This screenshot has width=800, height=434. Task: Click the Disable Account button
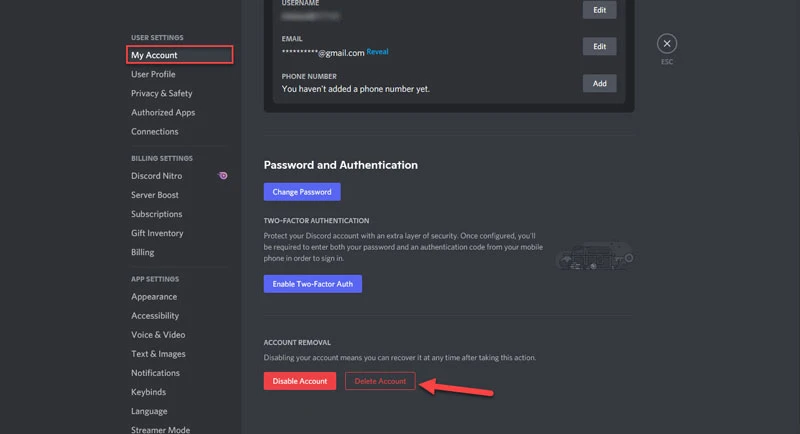(299, 381)
